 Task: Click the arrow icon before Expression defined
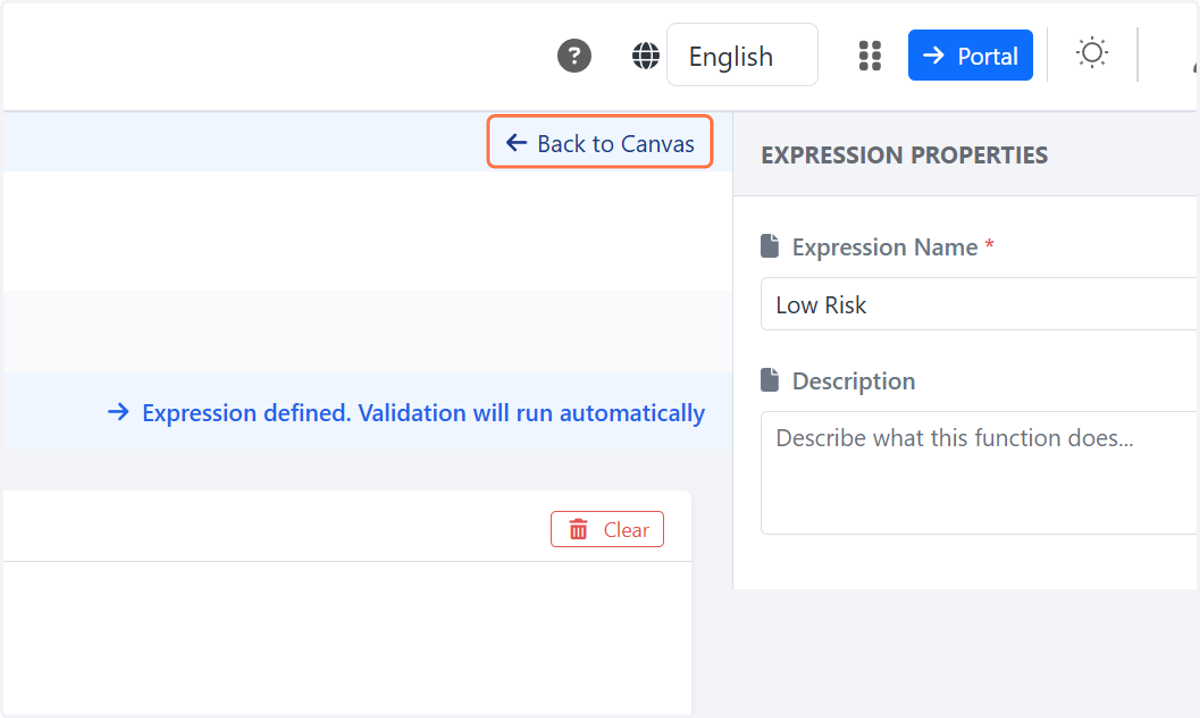click(x=118, y=412)
